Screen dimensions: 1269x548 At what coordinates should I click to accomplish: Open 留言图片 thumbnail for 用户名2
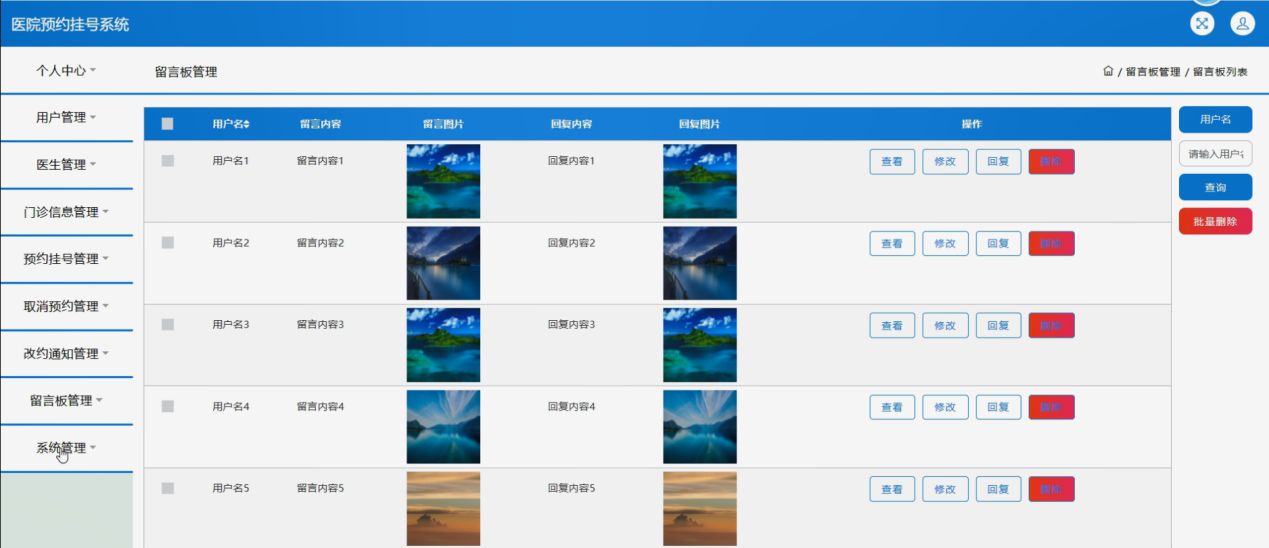443,263
